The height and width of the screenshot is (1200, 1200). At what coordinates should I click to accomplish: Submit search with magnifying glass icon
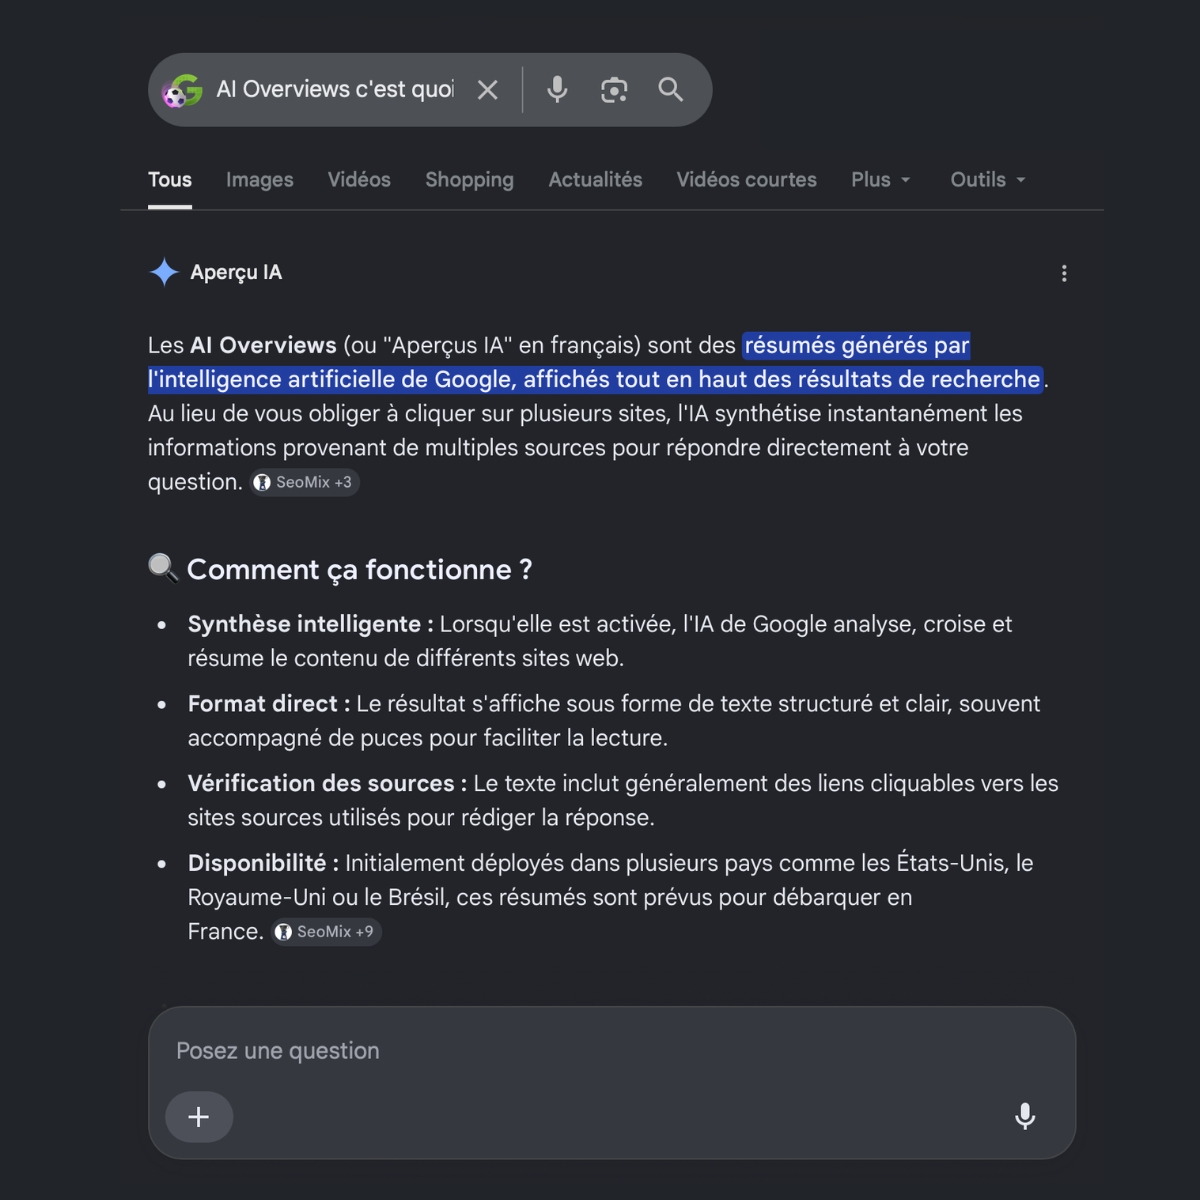671,90
